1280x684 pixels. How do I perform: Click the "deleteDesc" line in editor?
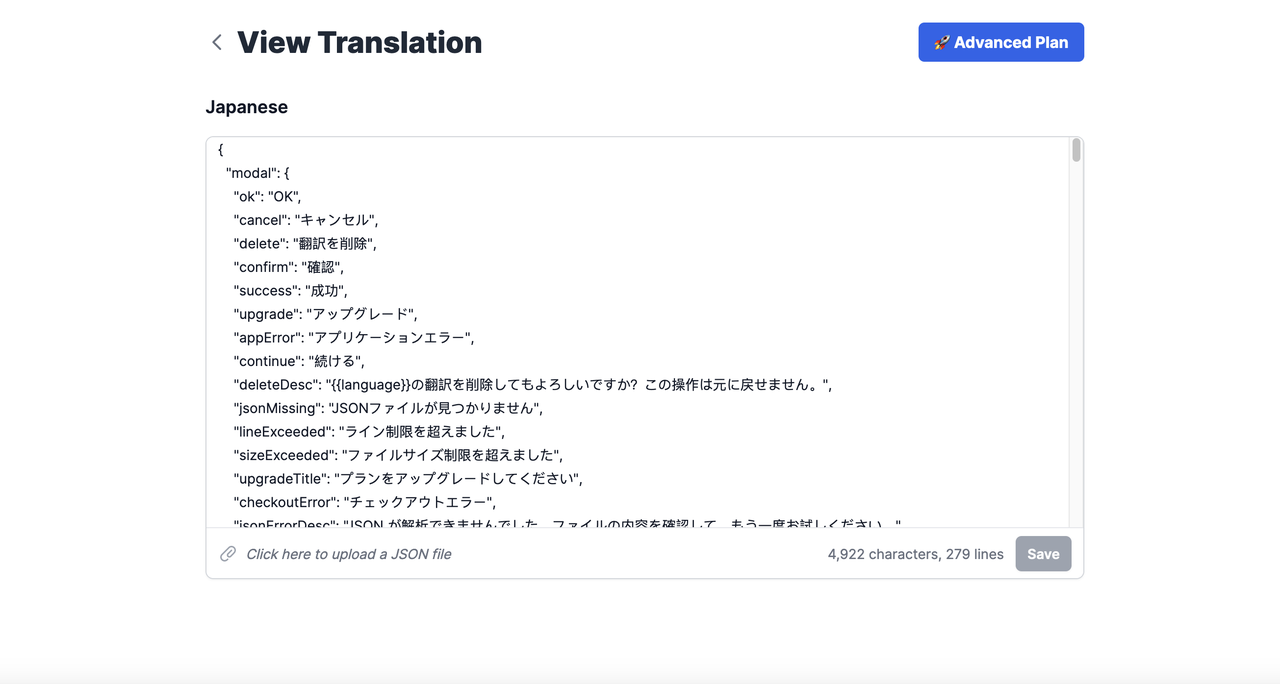click(x=533, y=384)
